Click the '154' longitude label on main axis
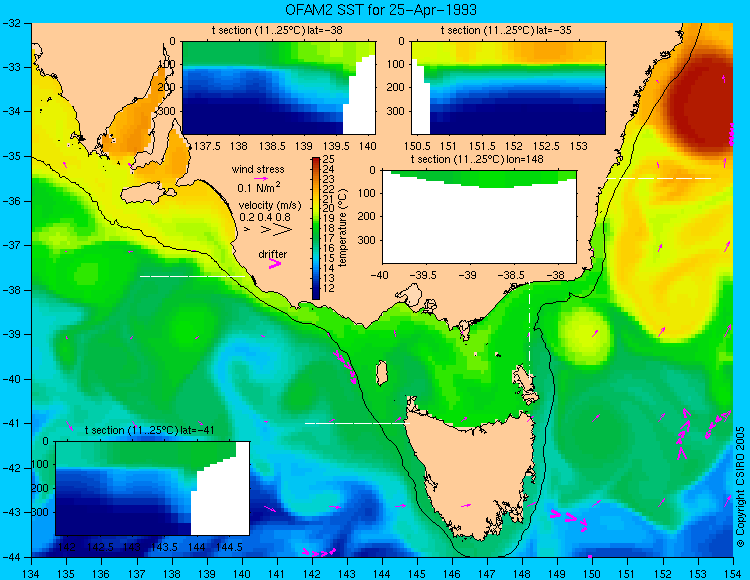 pyautogui.click(x=733, y=574)
